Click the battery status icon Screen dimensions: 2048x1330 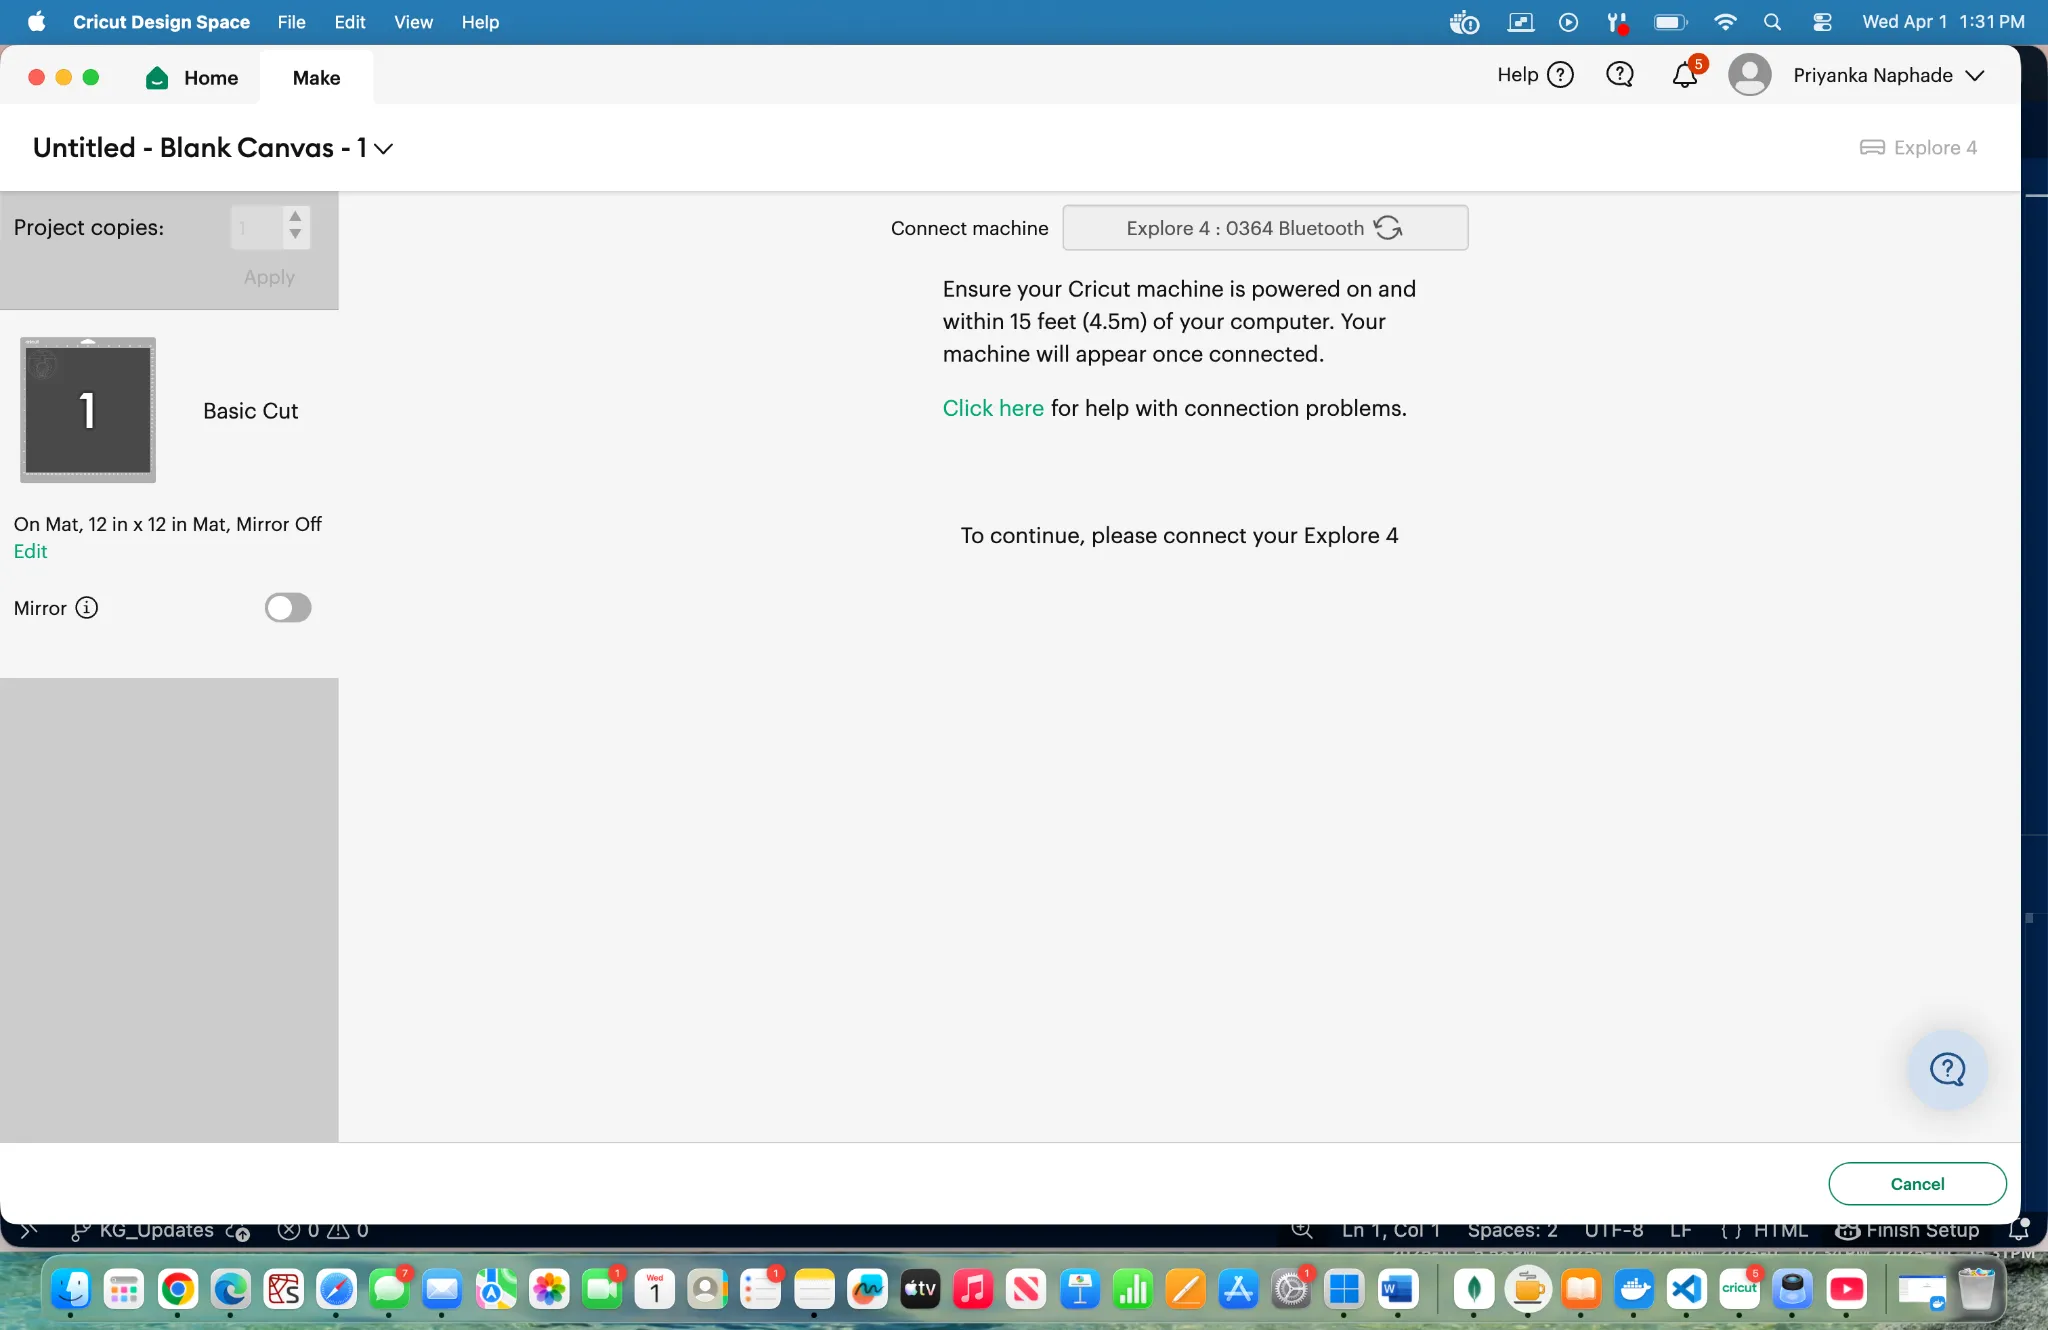pyautogui.click(x=1670, y=22)
